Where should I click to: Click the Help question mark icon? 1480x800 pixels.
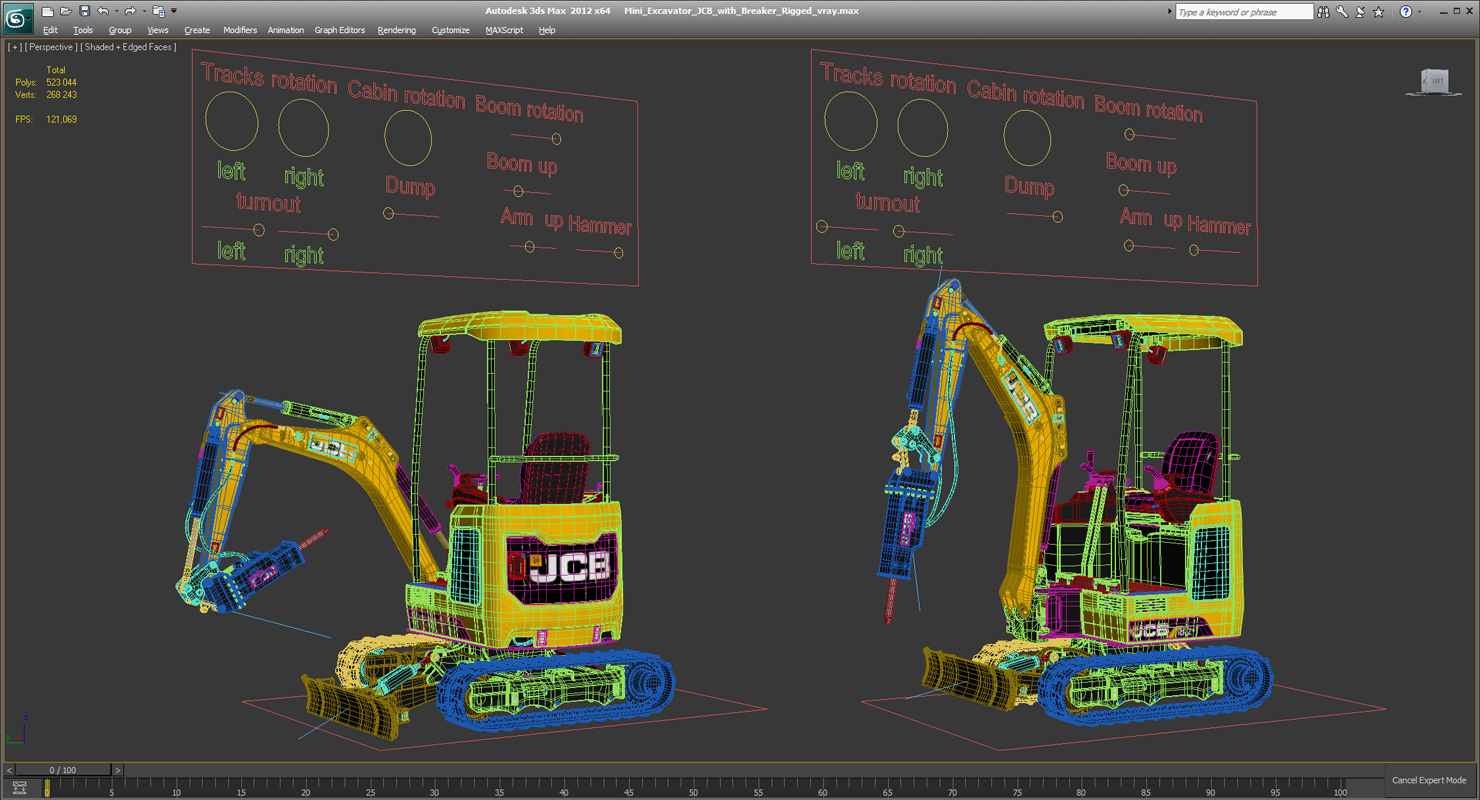pyautogui.click(x=1405, y=12)
